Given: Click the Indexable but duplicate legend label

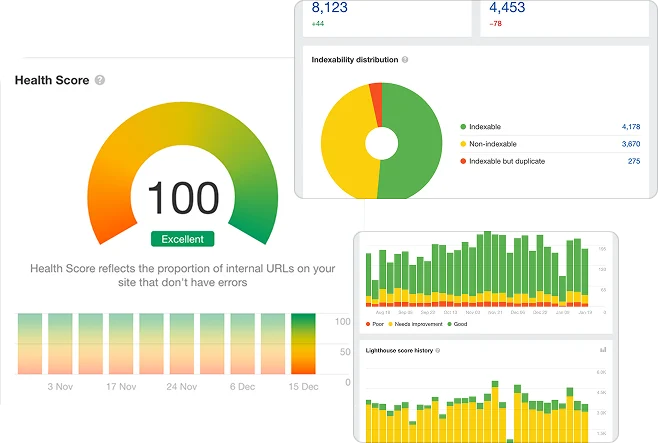Looking at the screenshot, I should pos(507,161).
